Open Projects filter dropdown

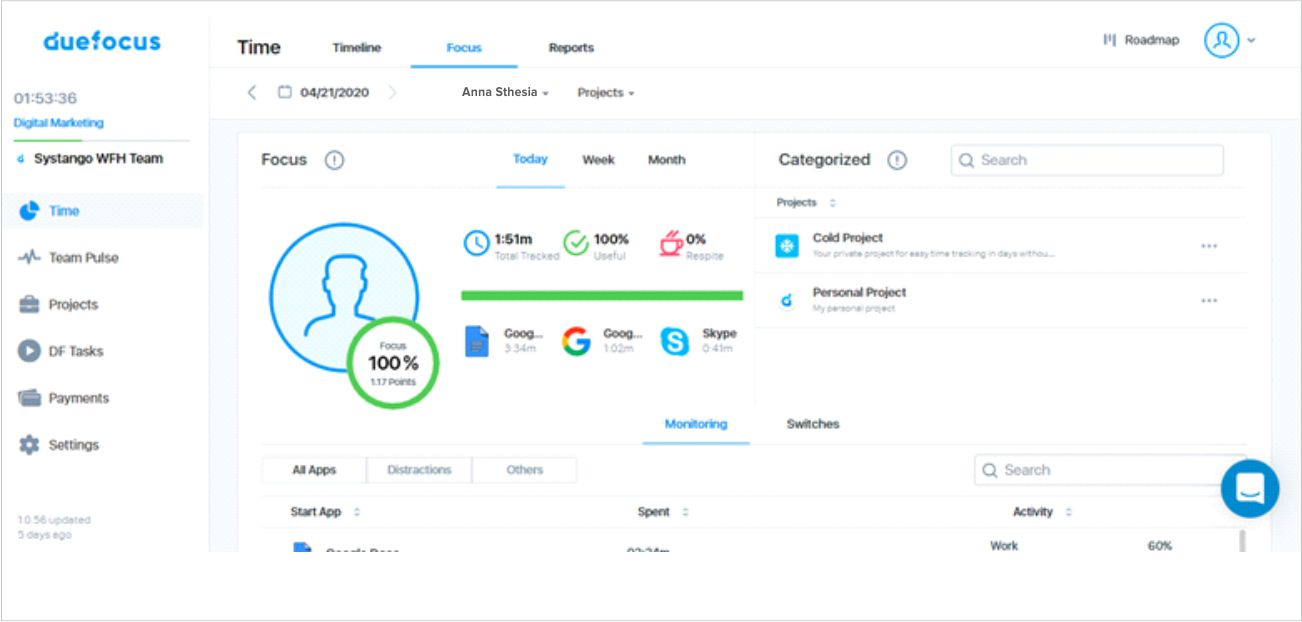[x=606, y=92]
